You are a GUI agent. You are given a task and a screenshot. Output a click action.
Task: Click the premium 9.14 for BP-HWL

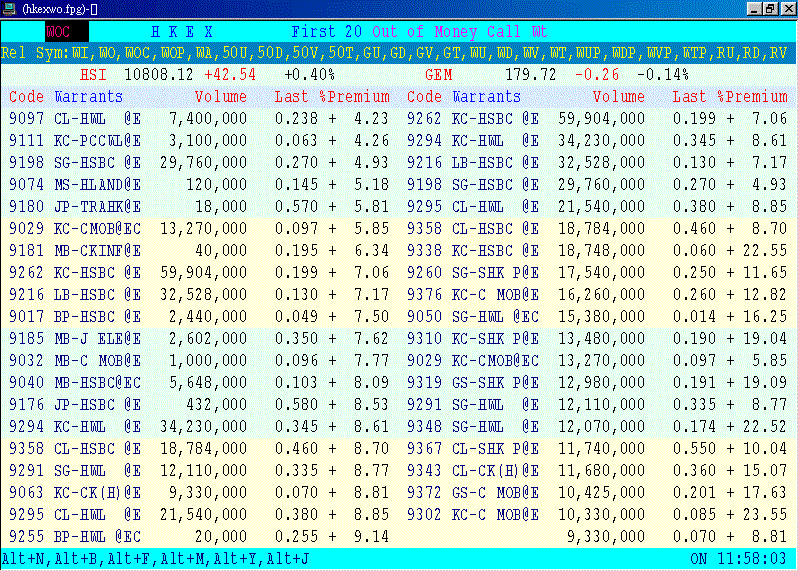[372, 536]
